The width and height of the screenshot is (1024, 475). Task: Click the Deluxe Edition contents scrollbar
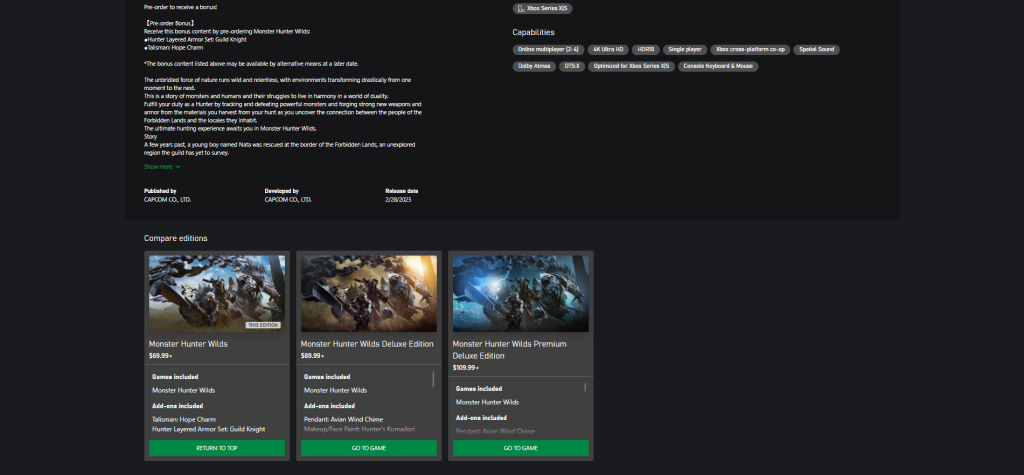point(434,379)
